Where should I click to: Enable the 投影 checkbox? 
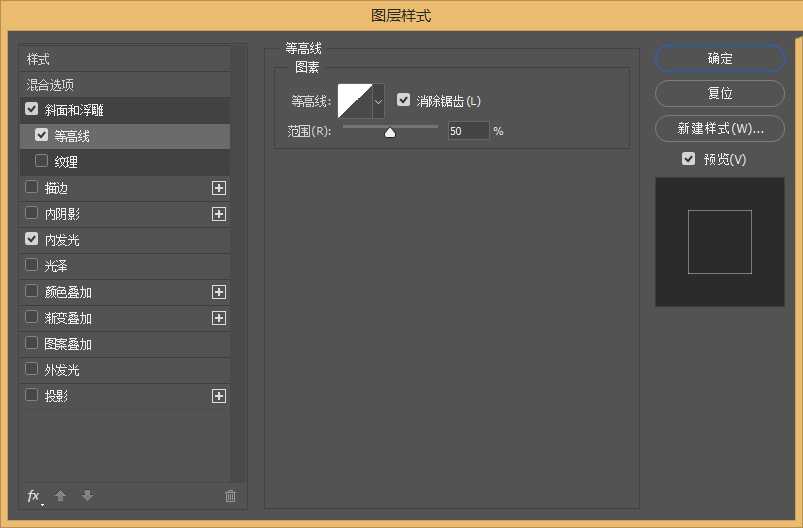tap(32, 395)
